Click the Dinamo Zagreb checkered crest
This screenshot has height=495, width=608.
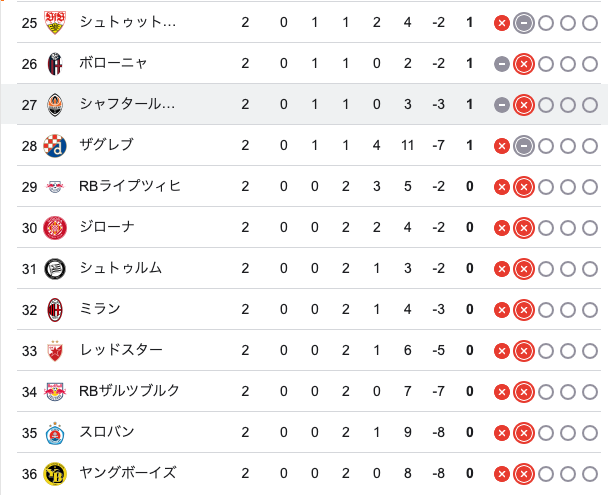pos(55,146)
